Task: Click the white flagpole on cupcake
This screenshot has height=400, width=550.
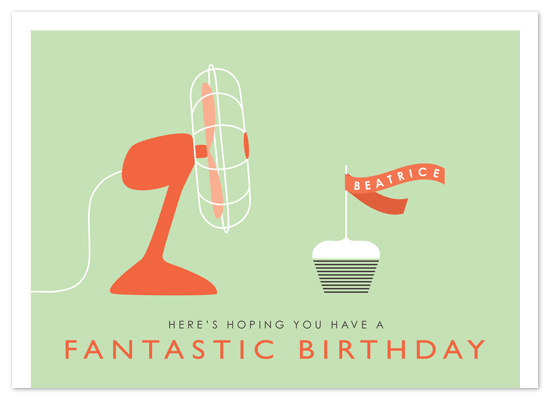Action: tap(346, 202)
